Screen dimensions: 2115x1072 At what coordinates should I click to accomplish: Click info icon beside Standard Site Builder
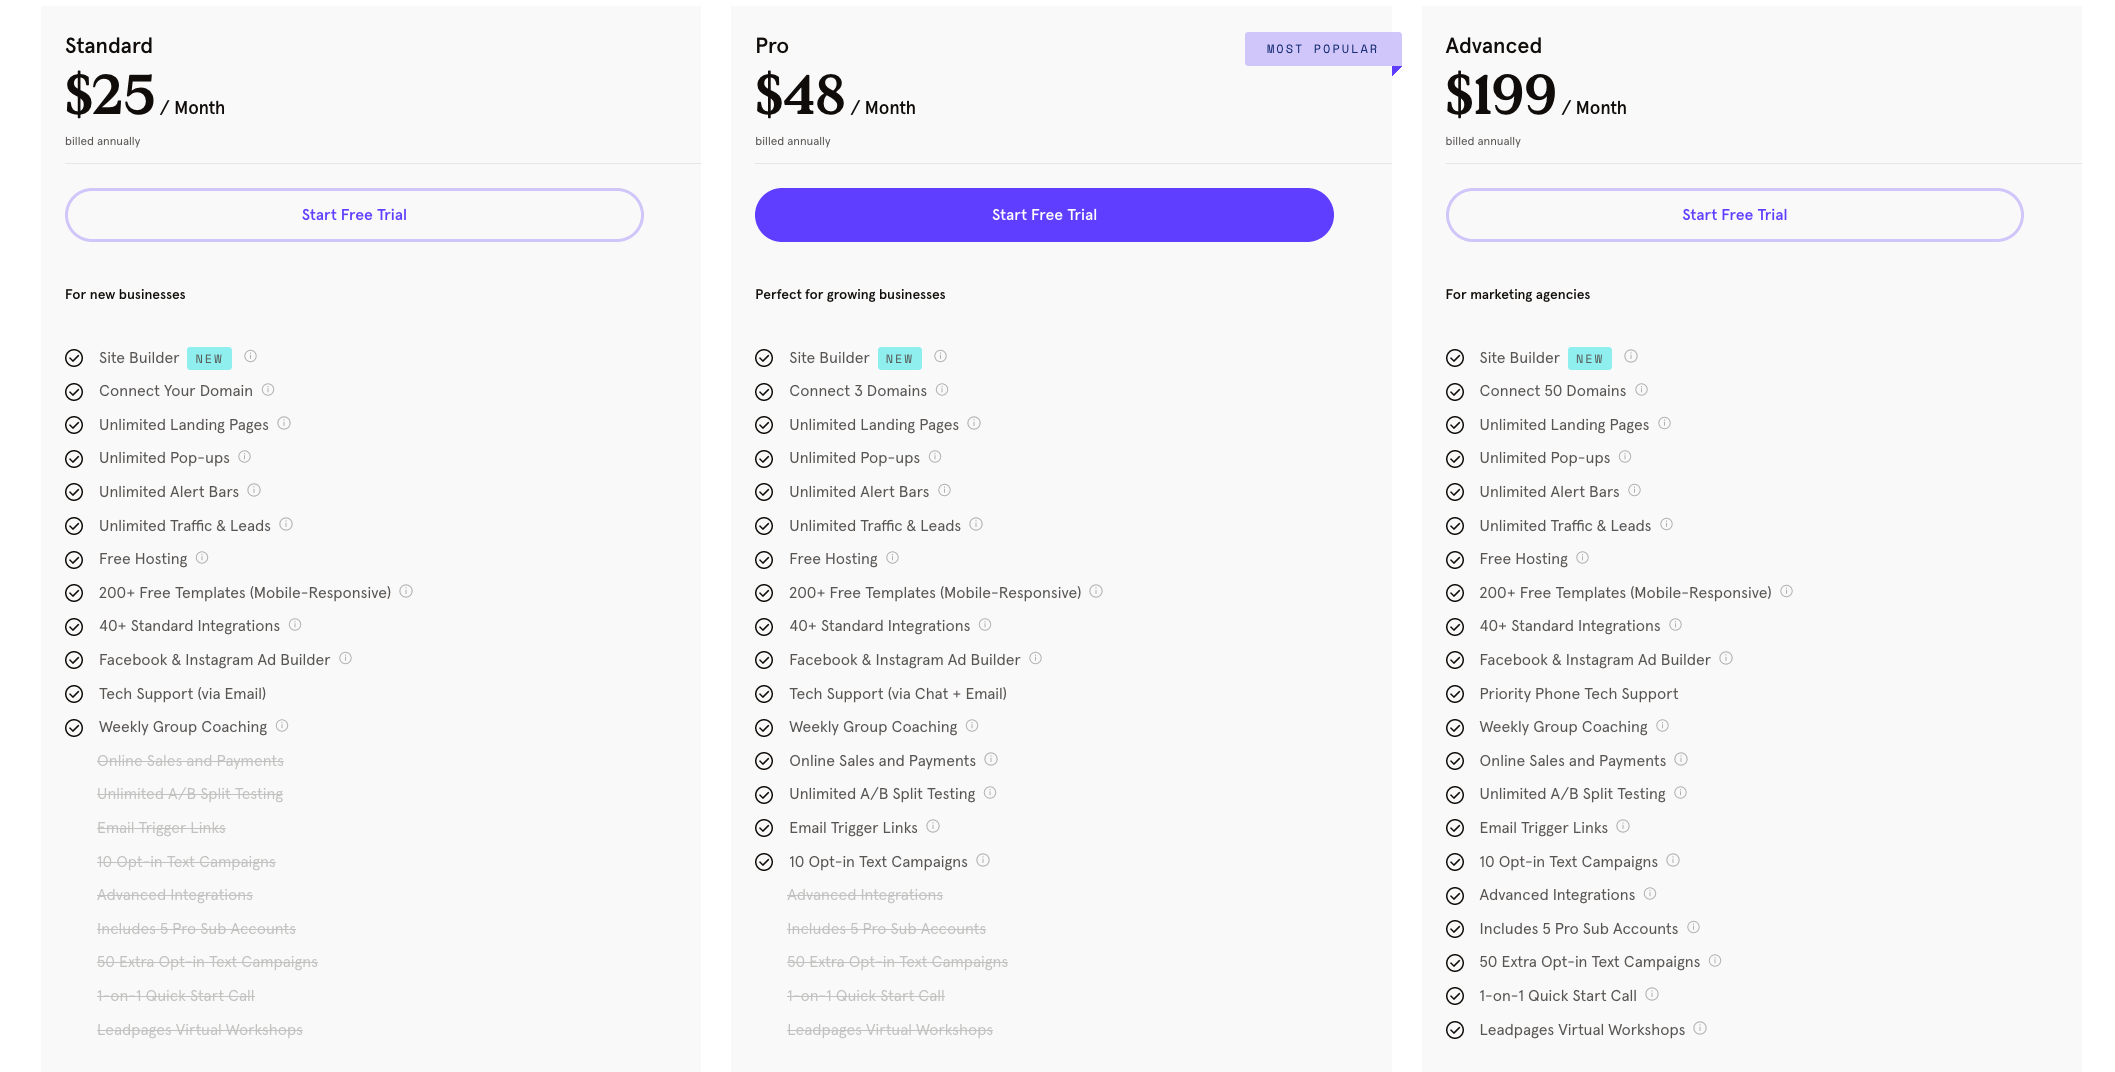(251, 356)
